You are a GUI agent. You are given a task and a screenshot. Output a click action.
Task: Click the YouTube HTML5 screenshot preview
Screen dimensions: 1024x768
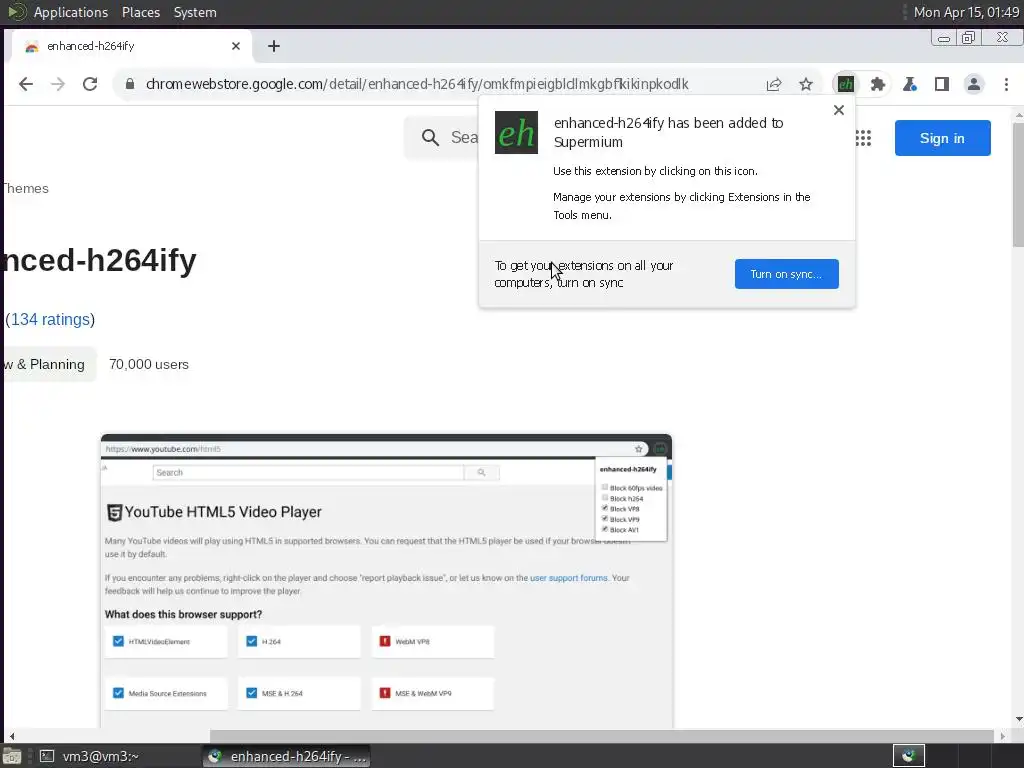(386, 581)
